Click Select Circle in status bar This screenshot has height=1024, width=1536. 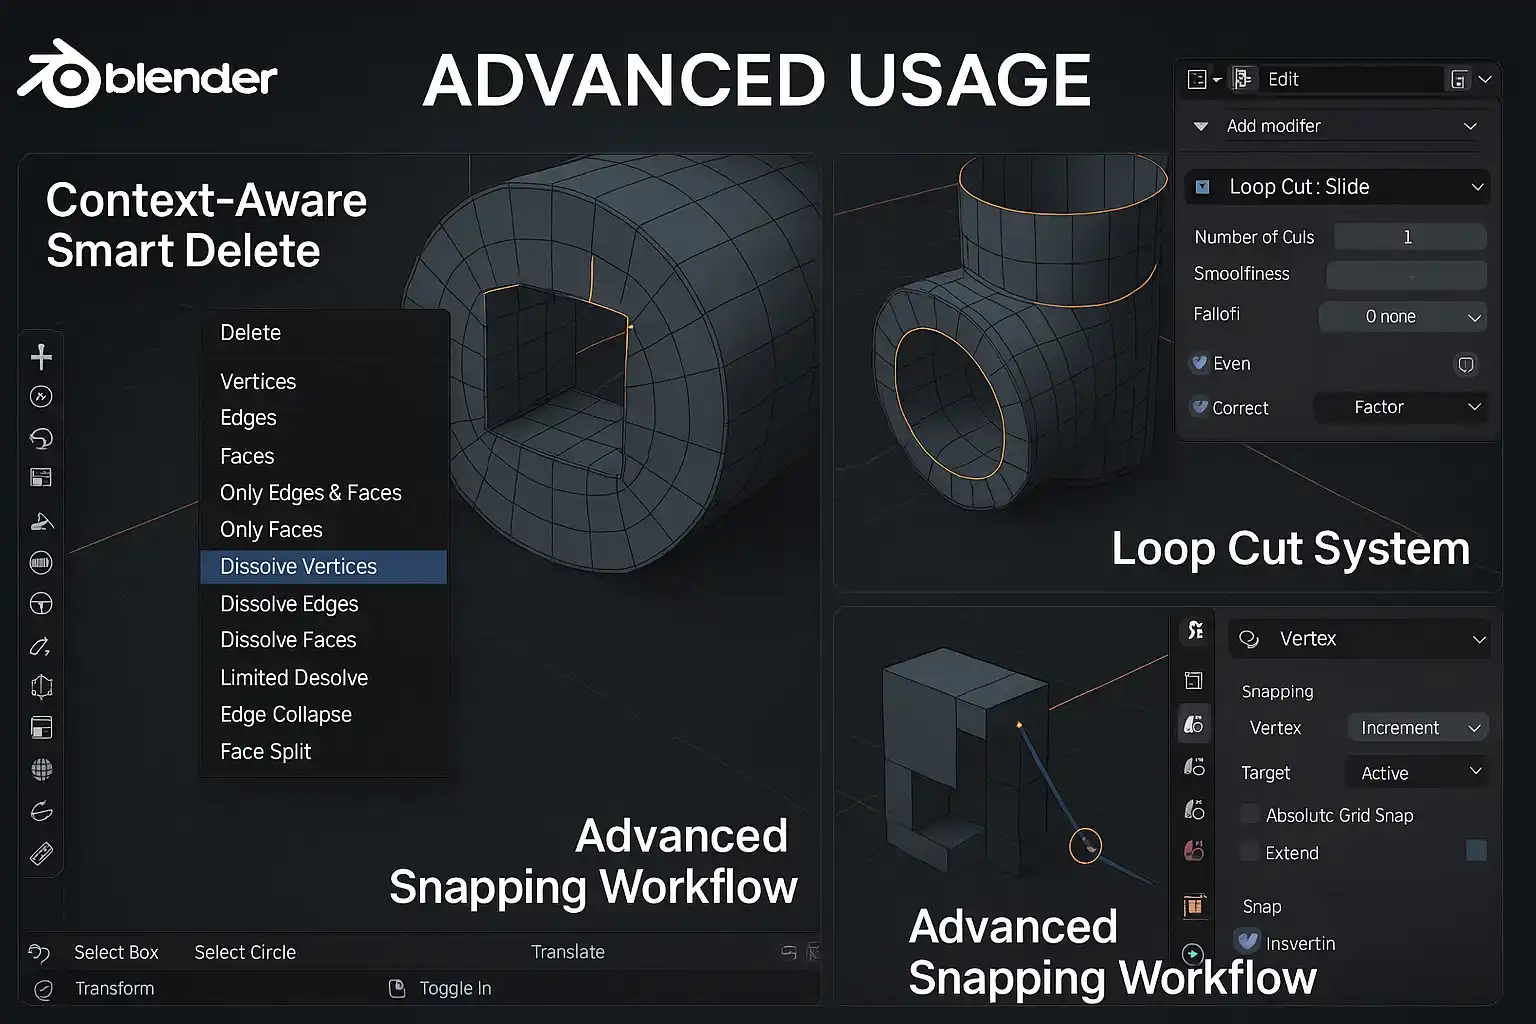(245, 952)
